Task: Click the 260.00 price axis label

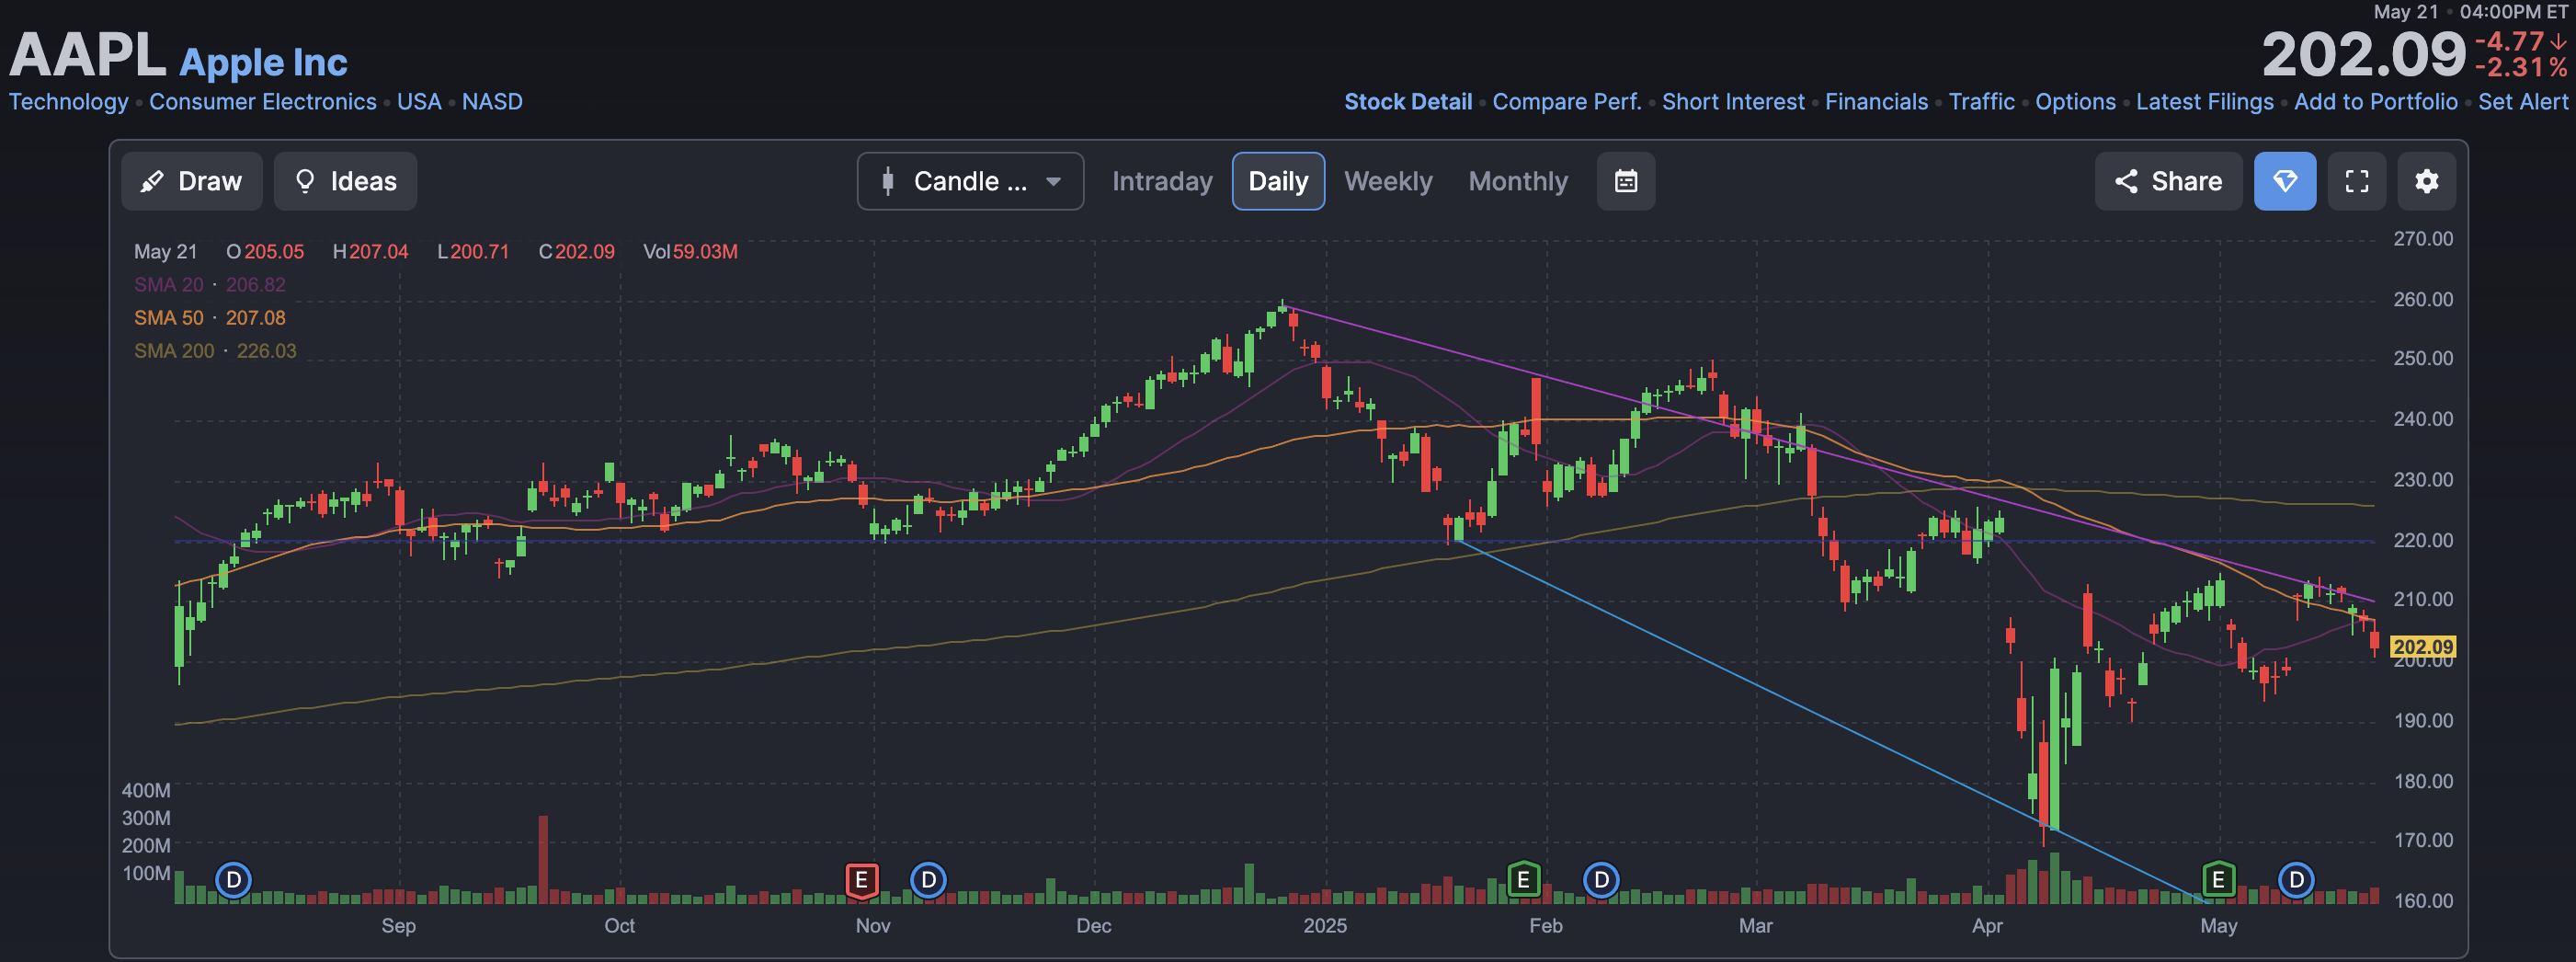Action: [x=2423, y=299]
